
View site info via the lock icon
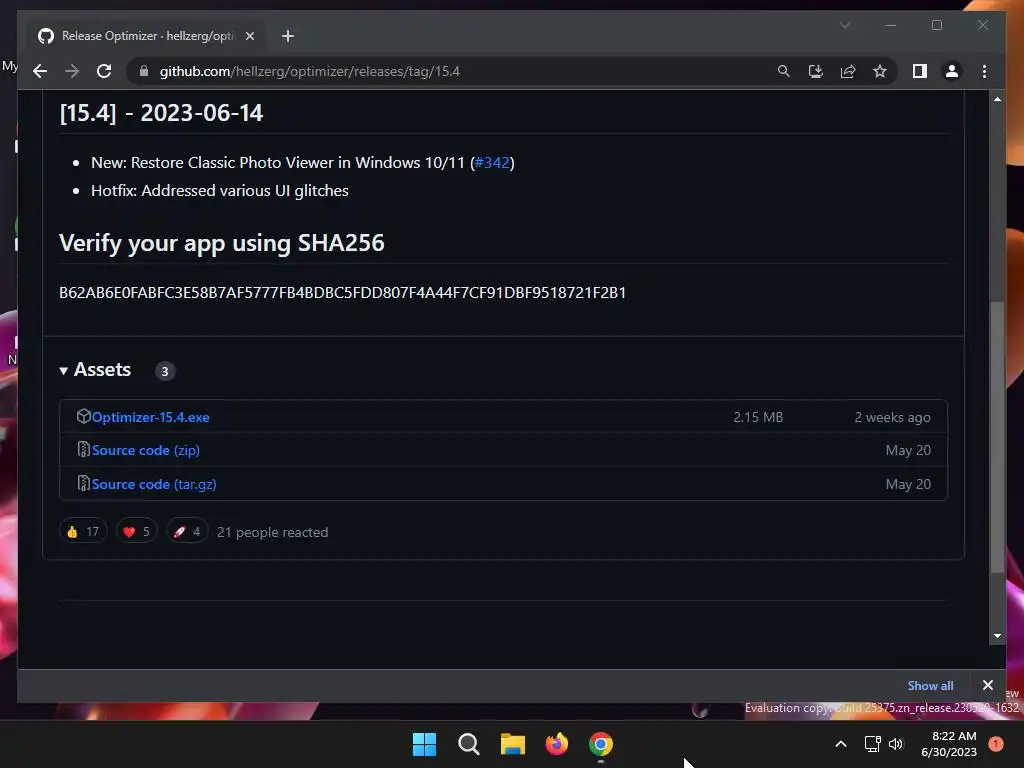pyautogui.click(x=144, y=71)
